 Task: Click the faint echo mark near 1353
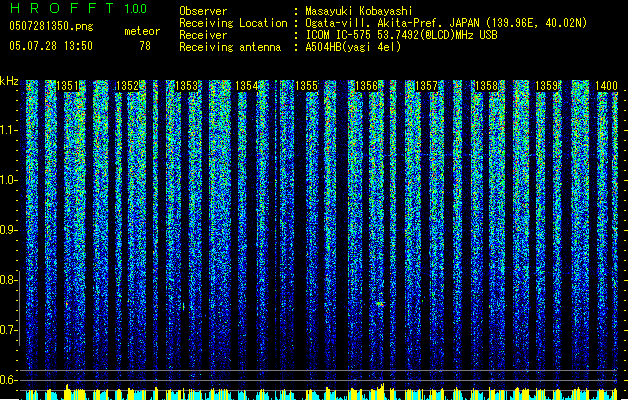click(184, 307)
